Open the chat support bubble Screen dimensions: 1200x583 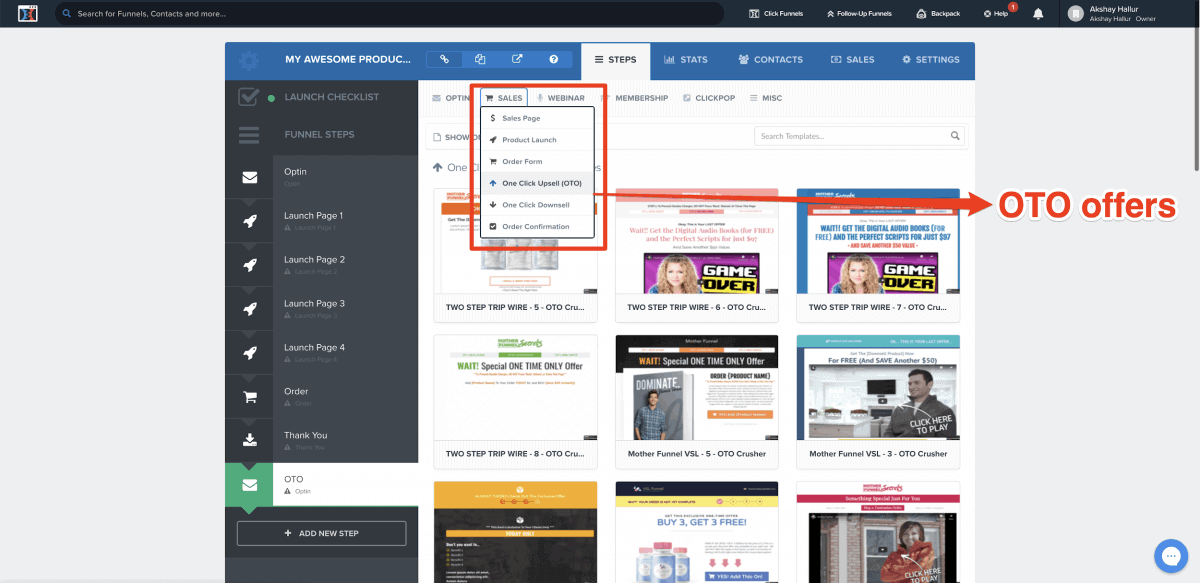1169,555
